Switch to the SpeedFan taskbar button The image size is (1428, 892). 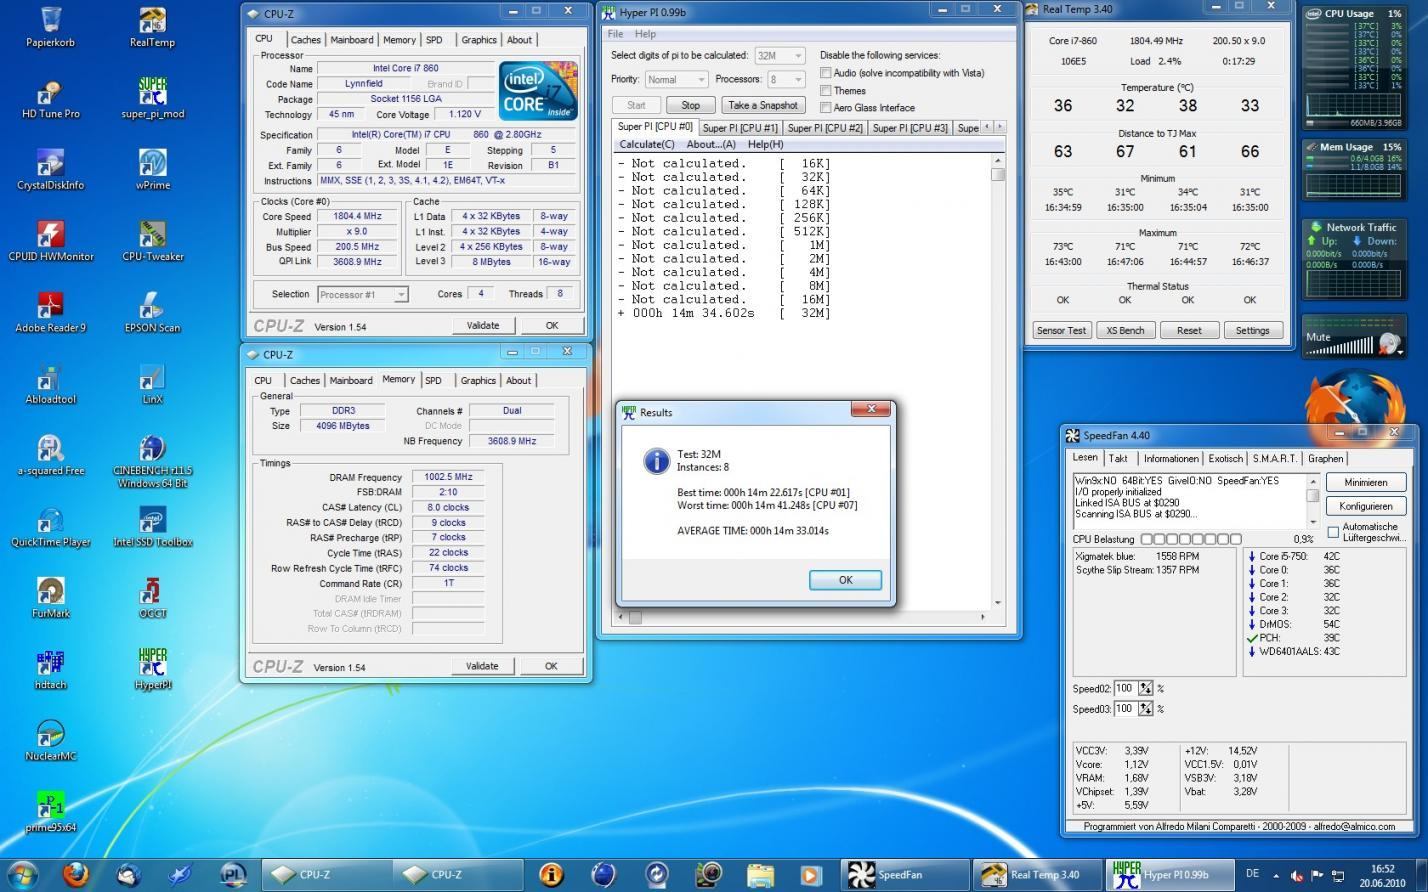coord(904,874)
